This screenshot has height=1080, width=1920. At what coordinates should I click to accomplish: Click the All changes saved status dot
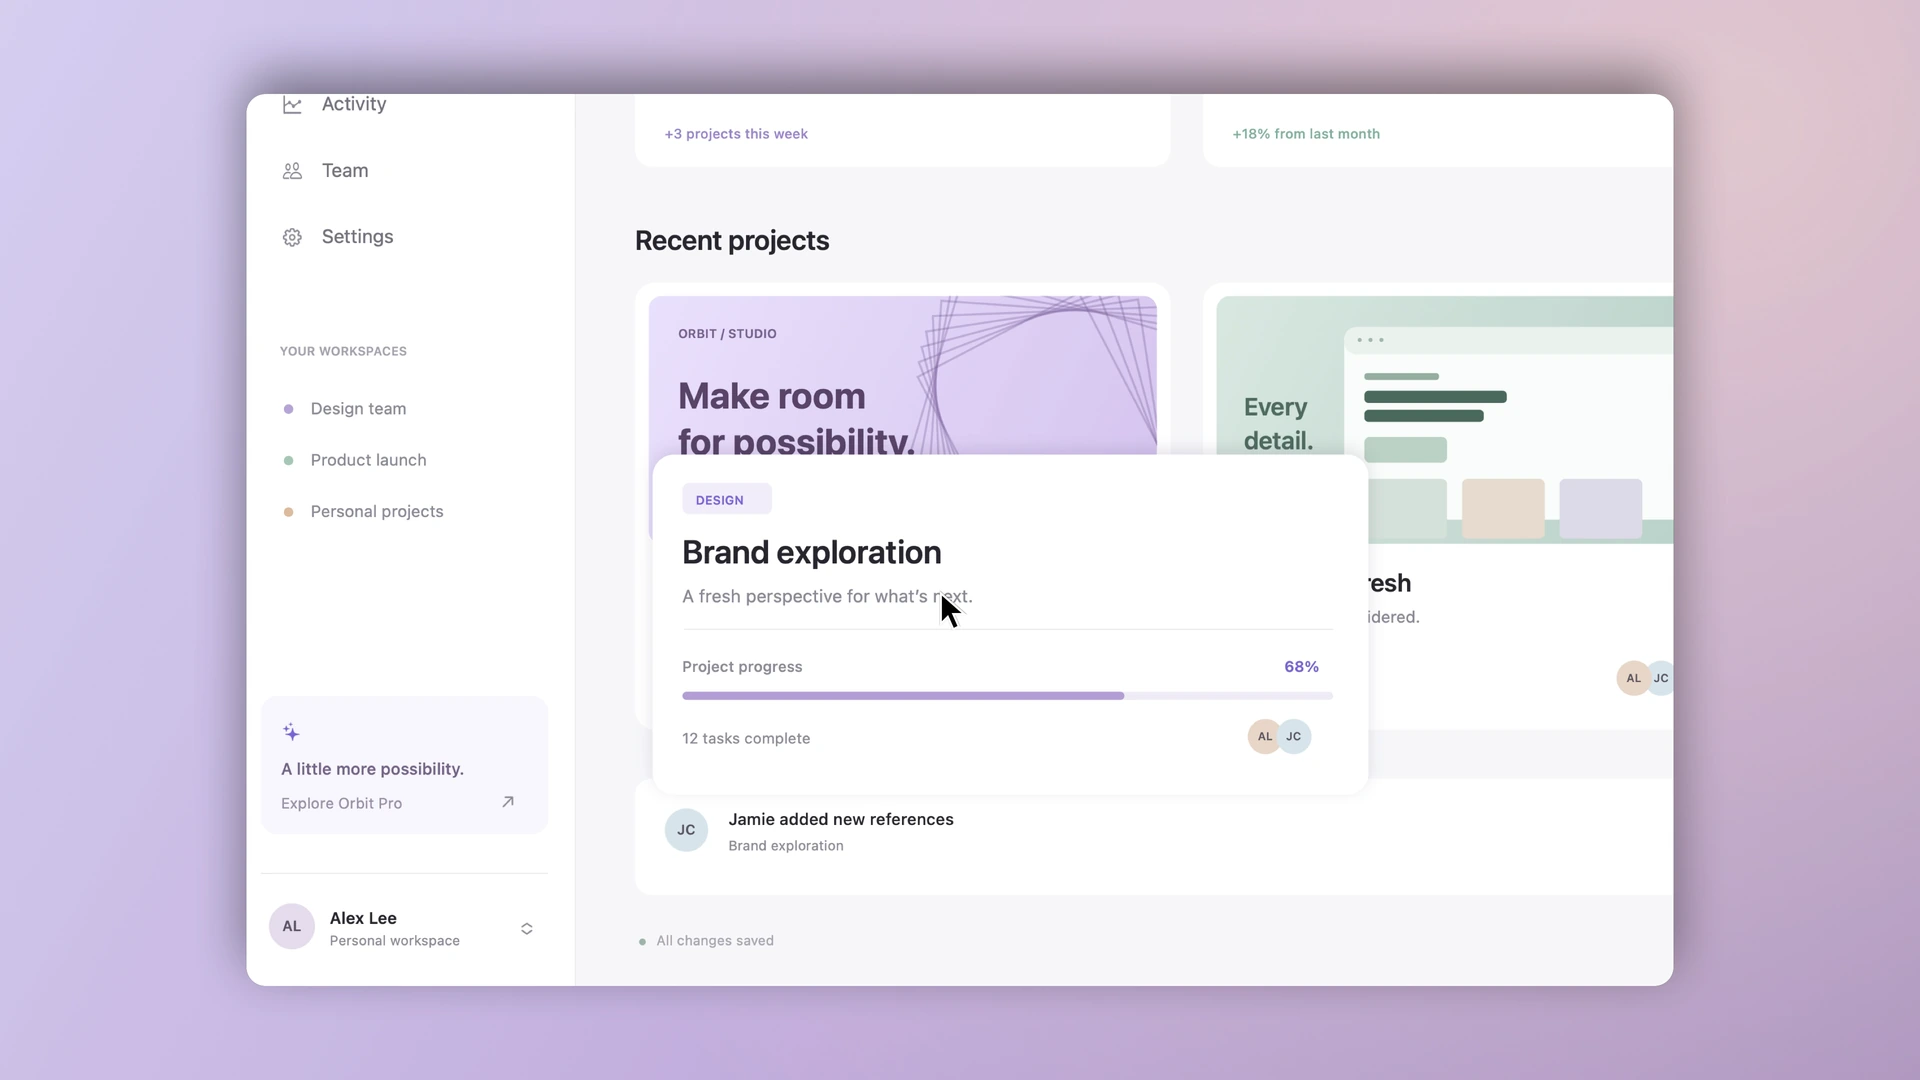642,942
